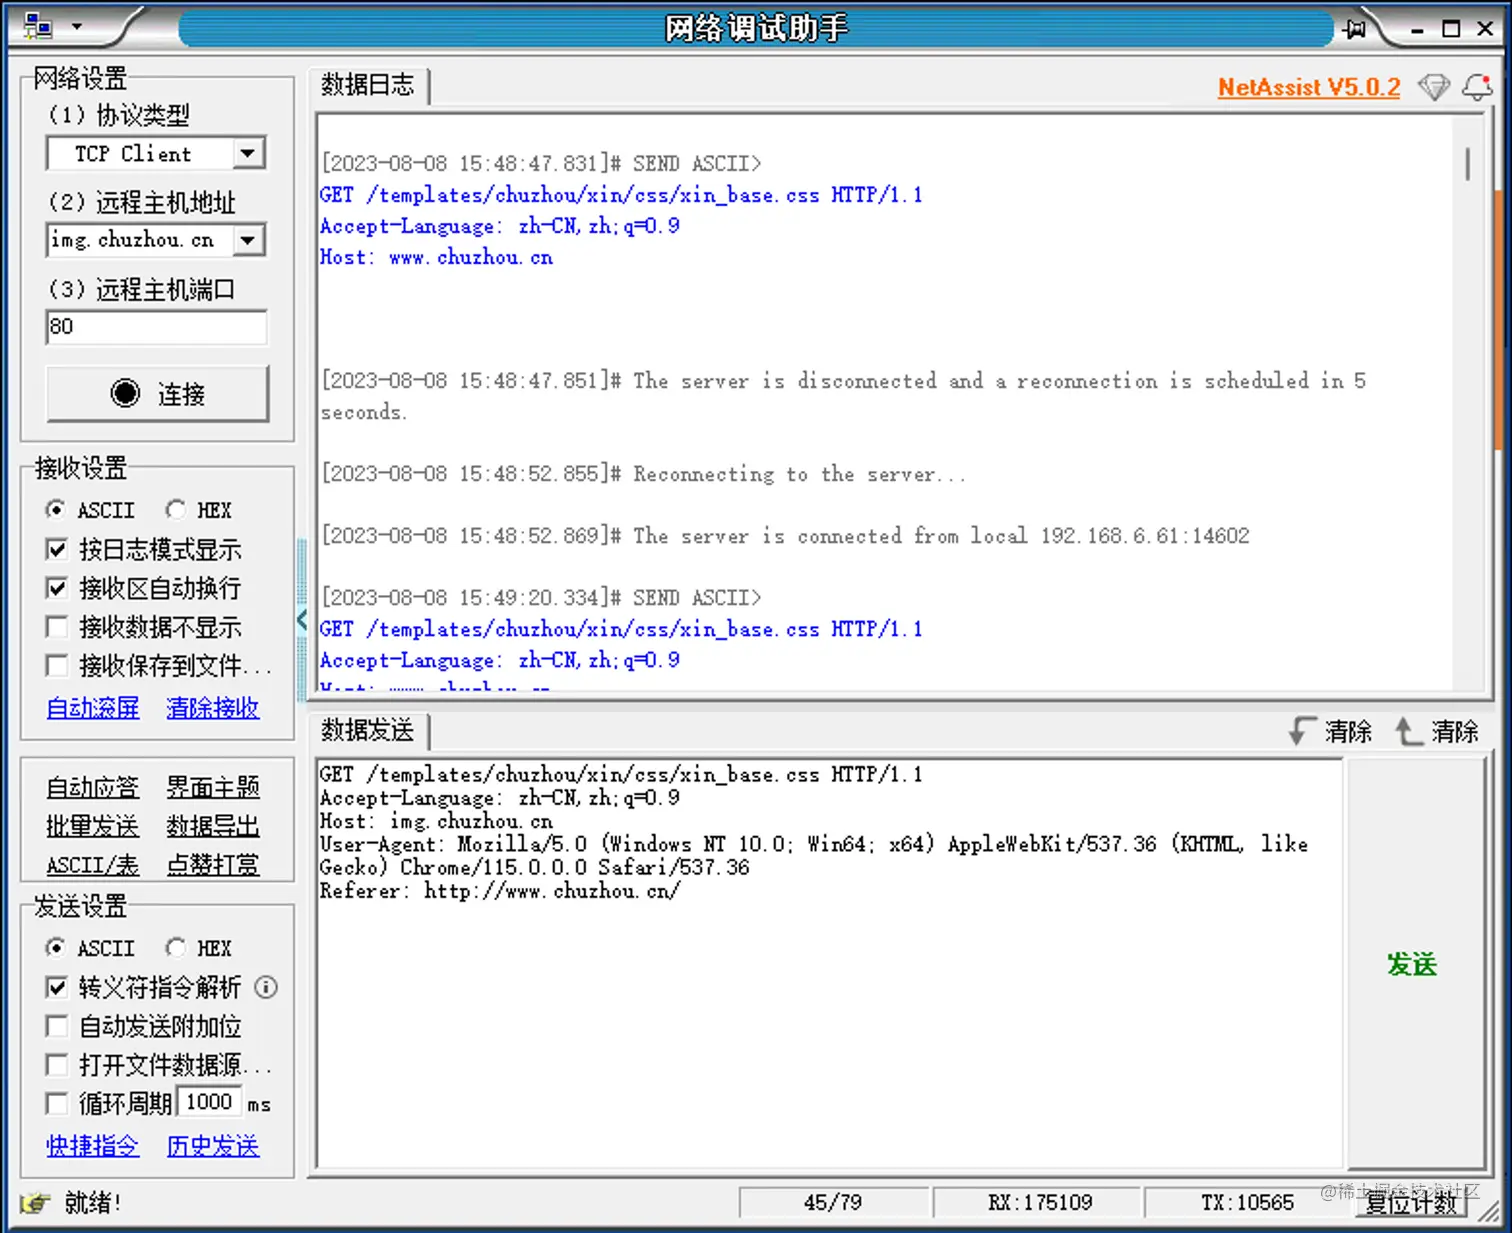
Task: Open the ASCII/表 link
Action: (93, 865)
